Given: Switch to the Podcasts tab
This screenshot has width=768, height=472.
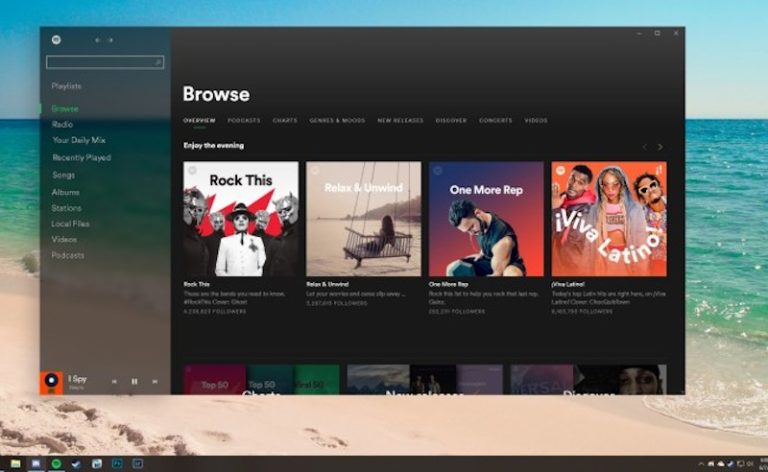Looking at the screenshot, I should tap(244, 120).
